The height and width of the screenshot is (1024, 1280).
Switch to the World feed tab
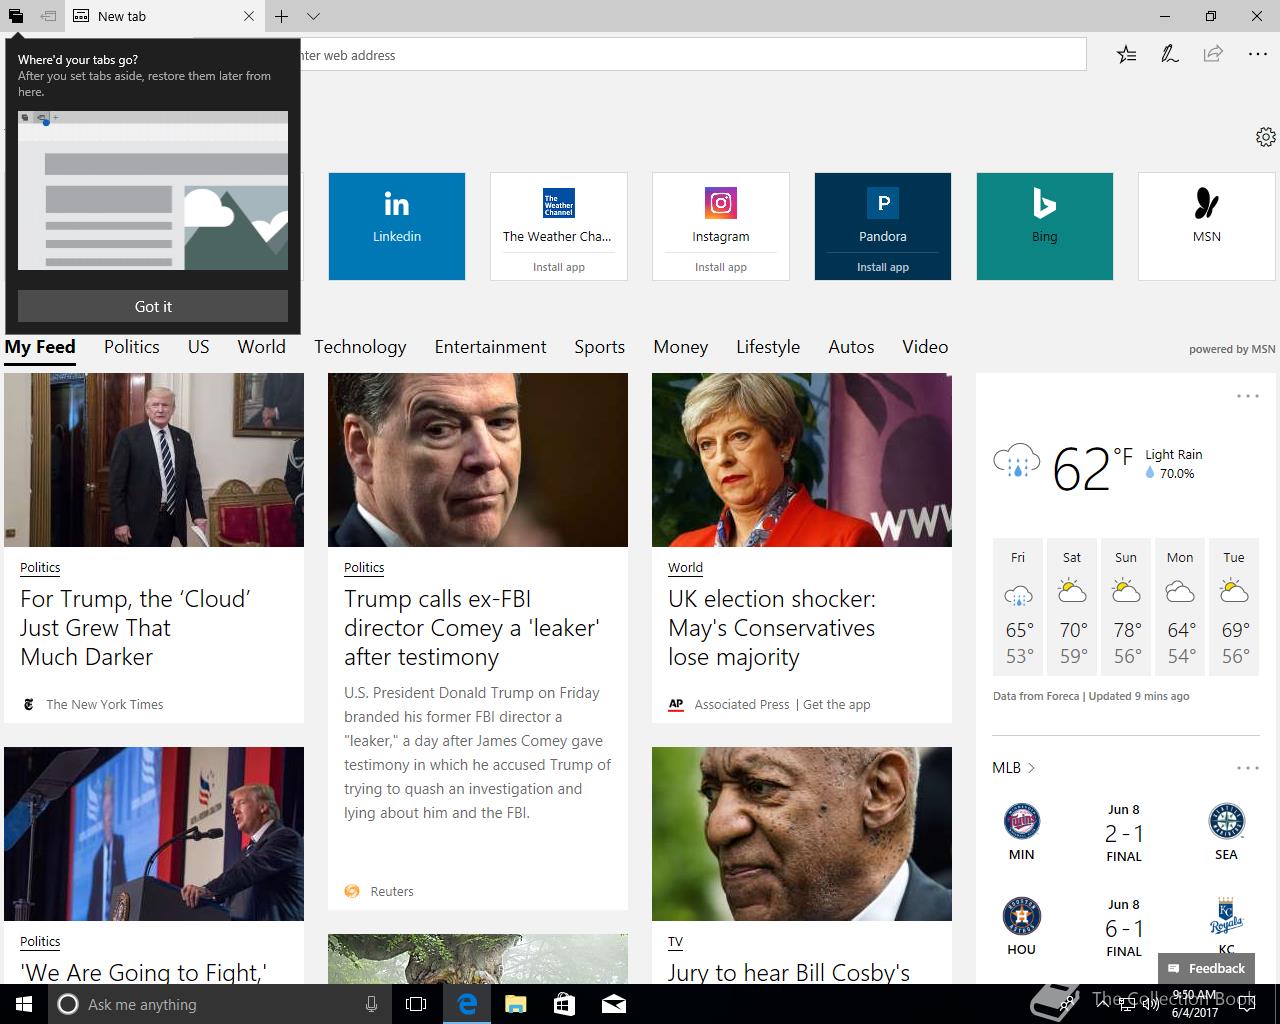coord(261,347)
